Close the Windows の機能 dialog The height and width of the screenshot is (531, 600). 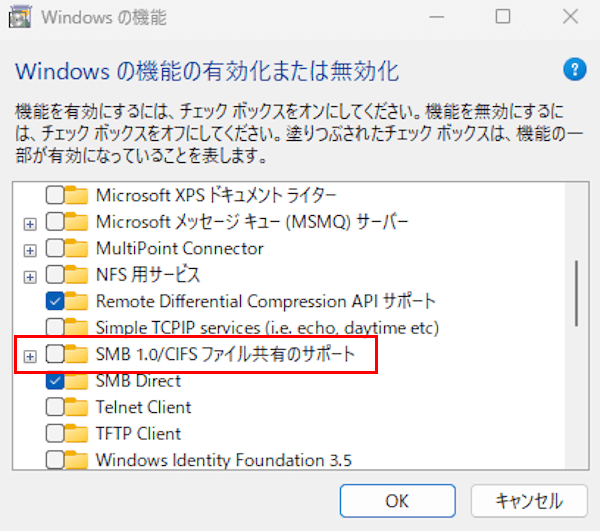(570, 16)
